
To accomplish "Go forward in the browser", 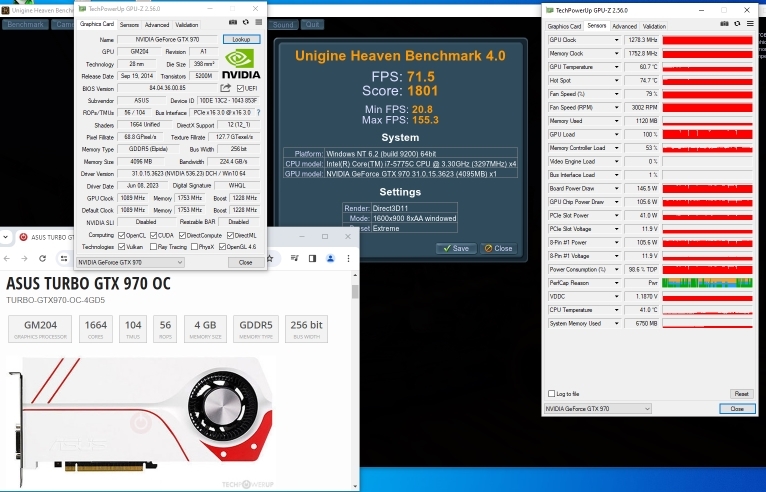I will point(24,258).
